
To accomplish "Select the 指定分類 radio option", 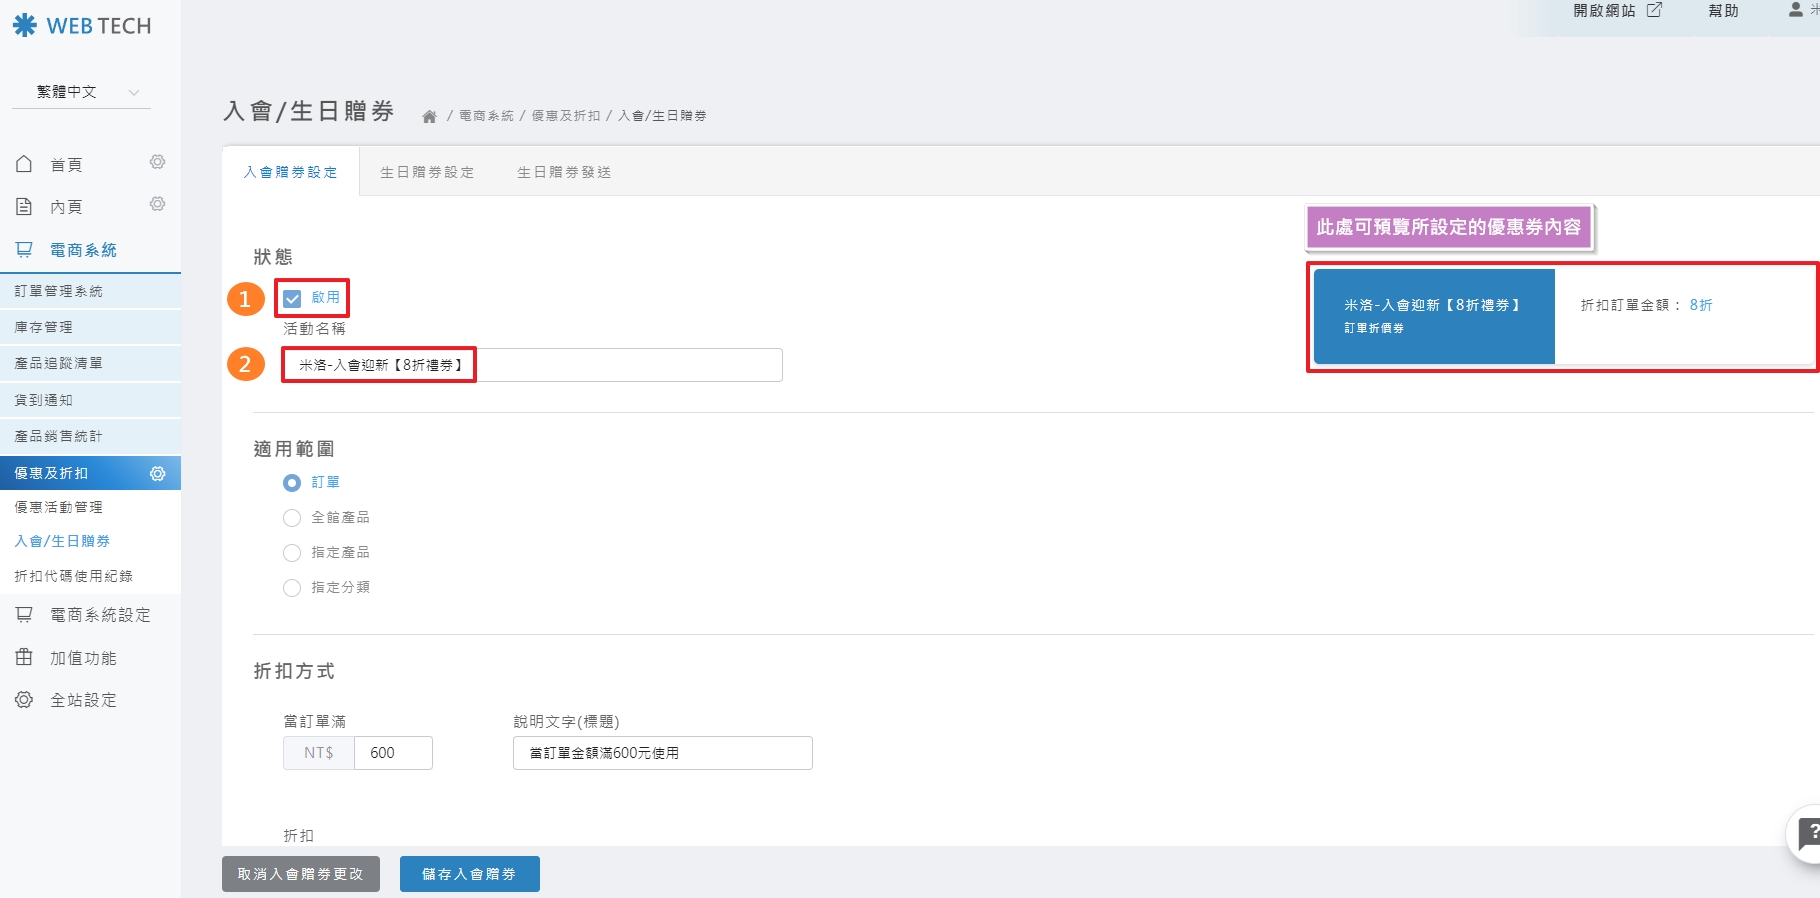I will click(x=292, y=587).
